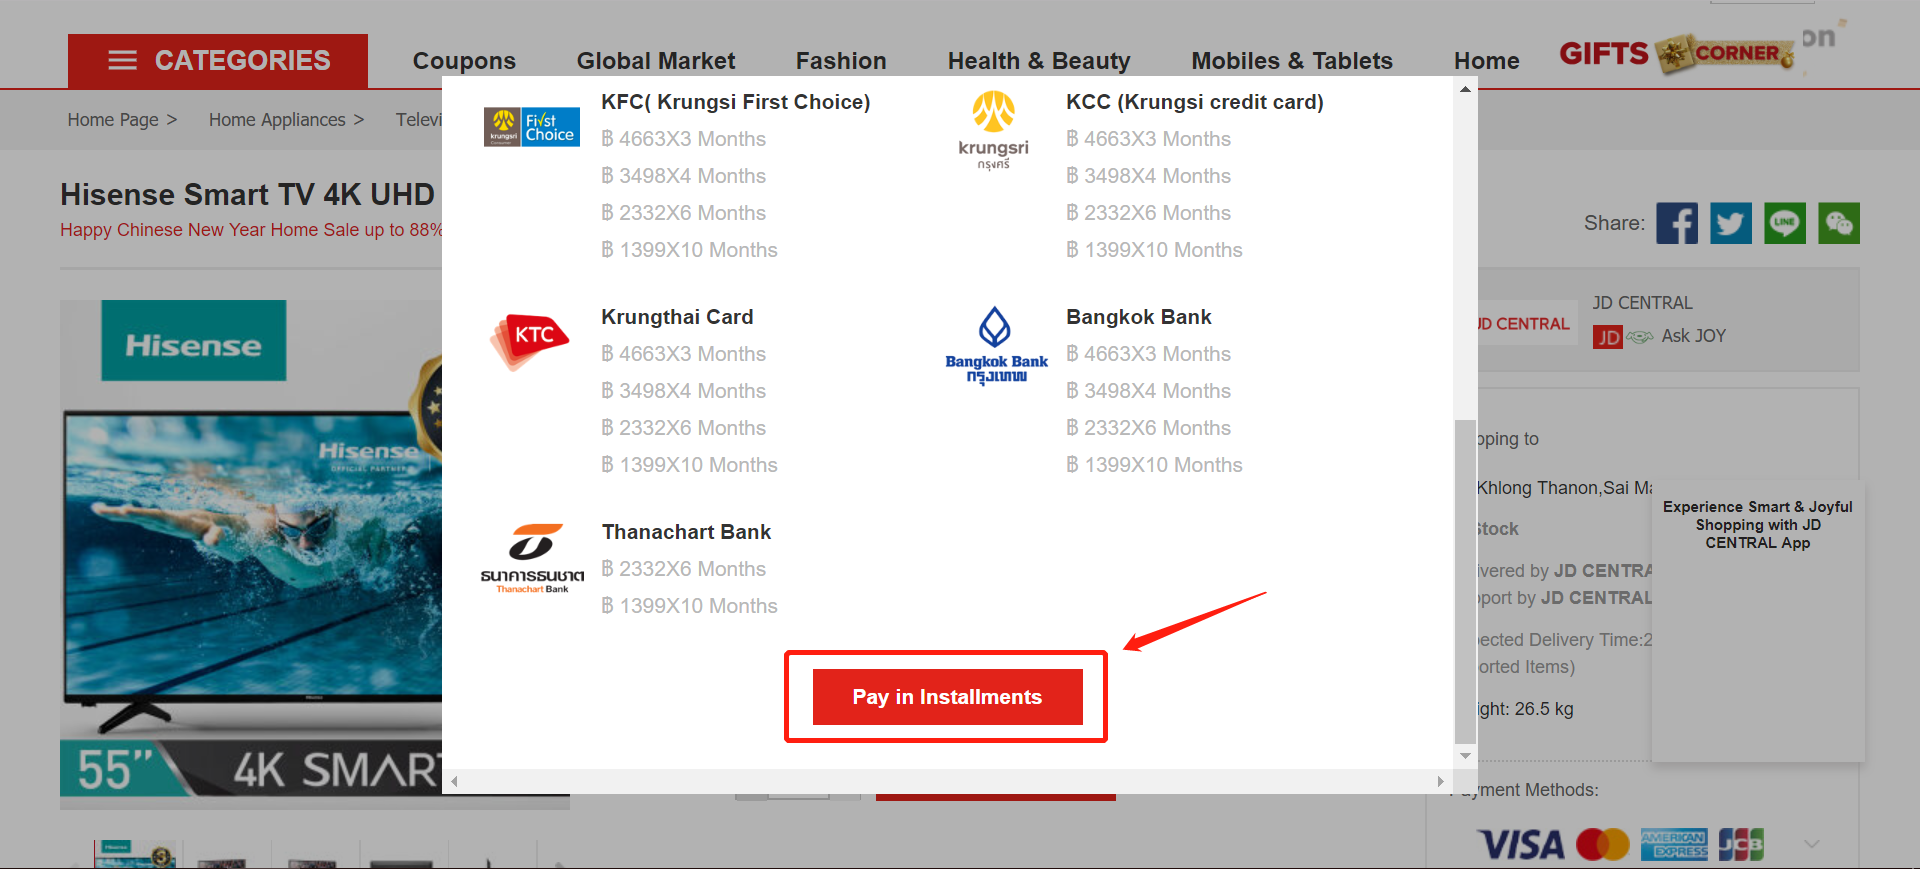
Task: Click the Khlong Thanon shipping address text
Action: click(1564, 488)
